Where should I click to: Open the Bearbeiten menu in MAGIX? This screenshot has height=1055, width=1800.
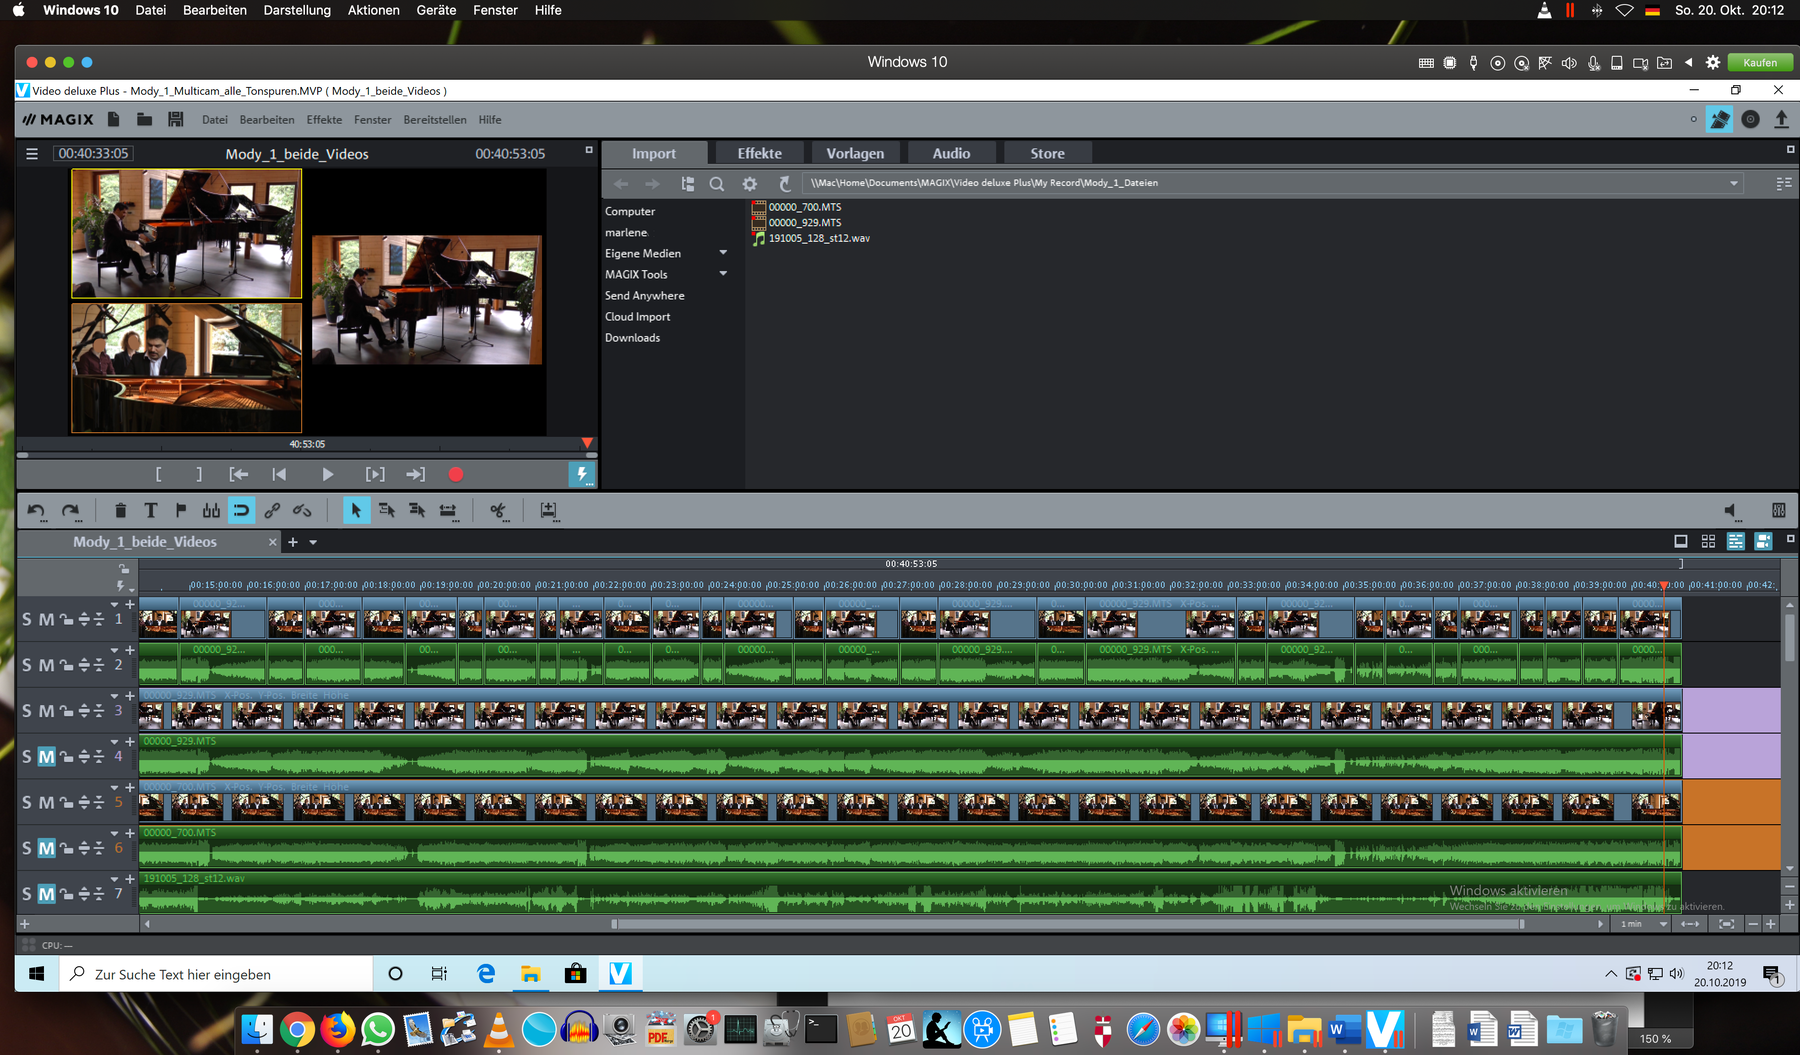pos(267,120)
